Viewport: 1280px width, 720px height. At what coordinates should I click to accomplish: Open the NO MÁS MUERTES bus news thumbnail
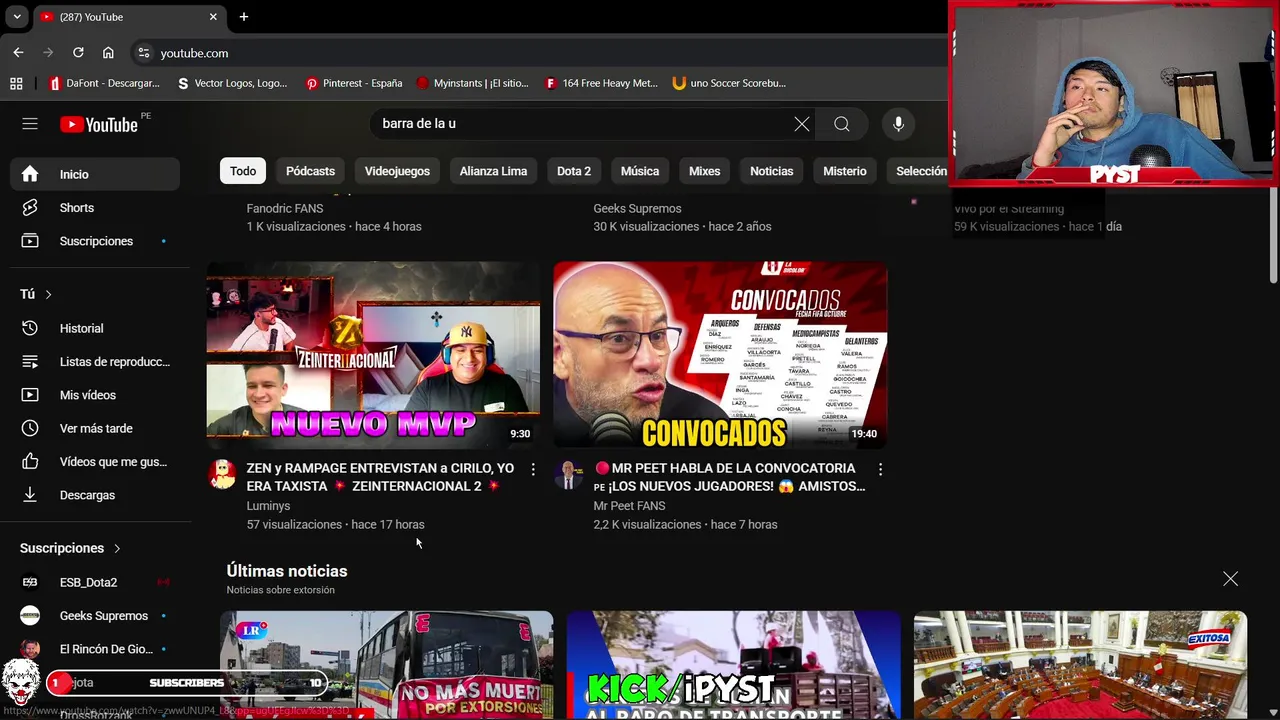point(386,665)
